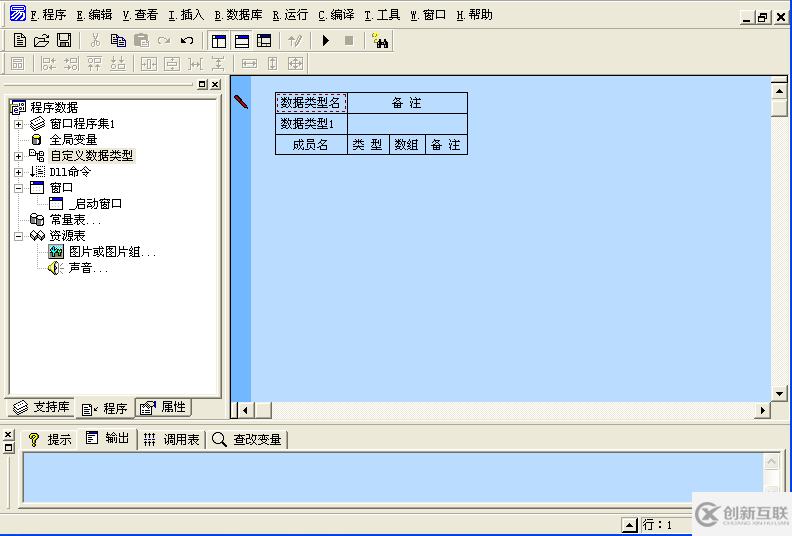Screen dimensions: 792x536
Task: Click the grayed Stop square icon
Action: (x=349, y=40)
